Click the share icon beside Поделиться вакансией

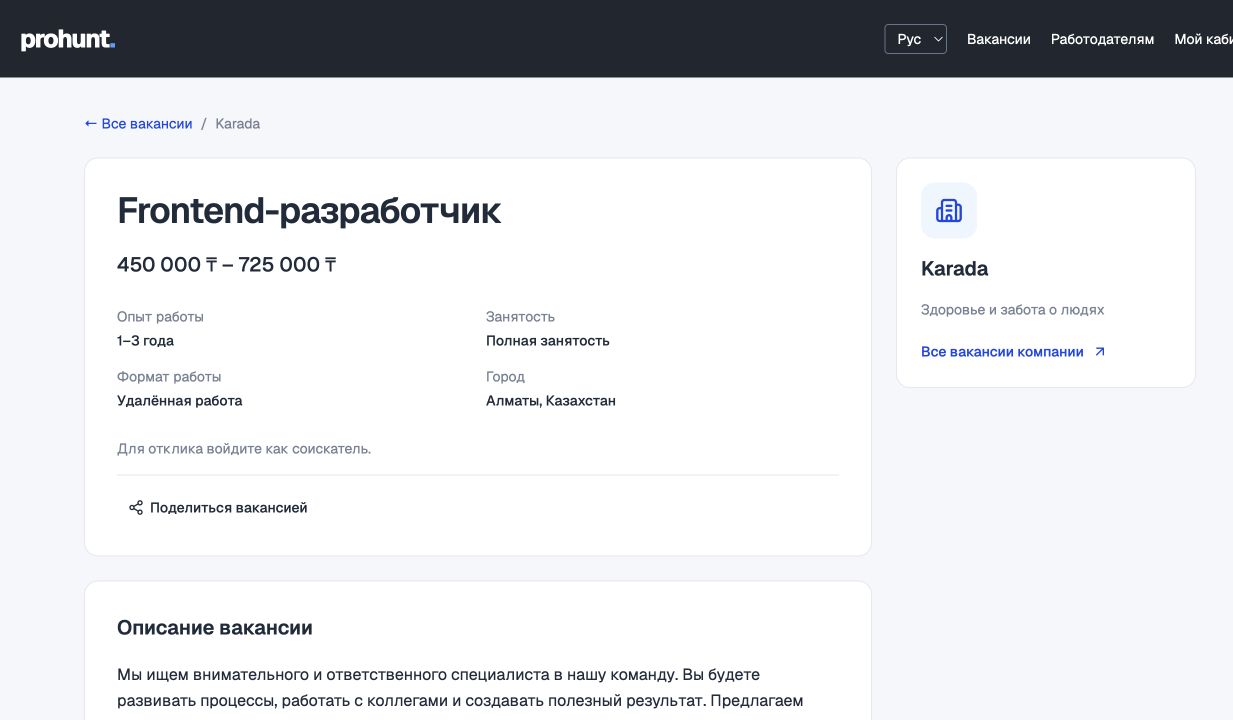click(x=136, y=508)
